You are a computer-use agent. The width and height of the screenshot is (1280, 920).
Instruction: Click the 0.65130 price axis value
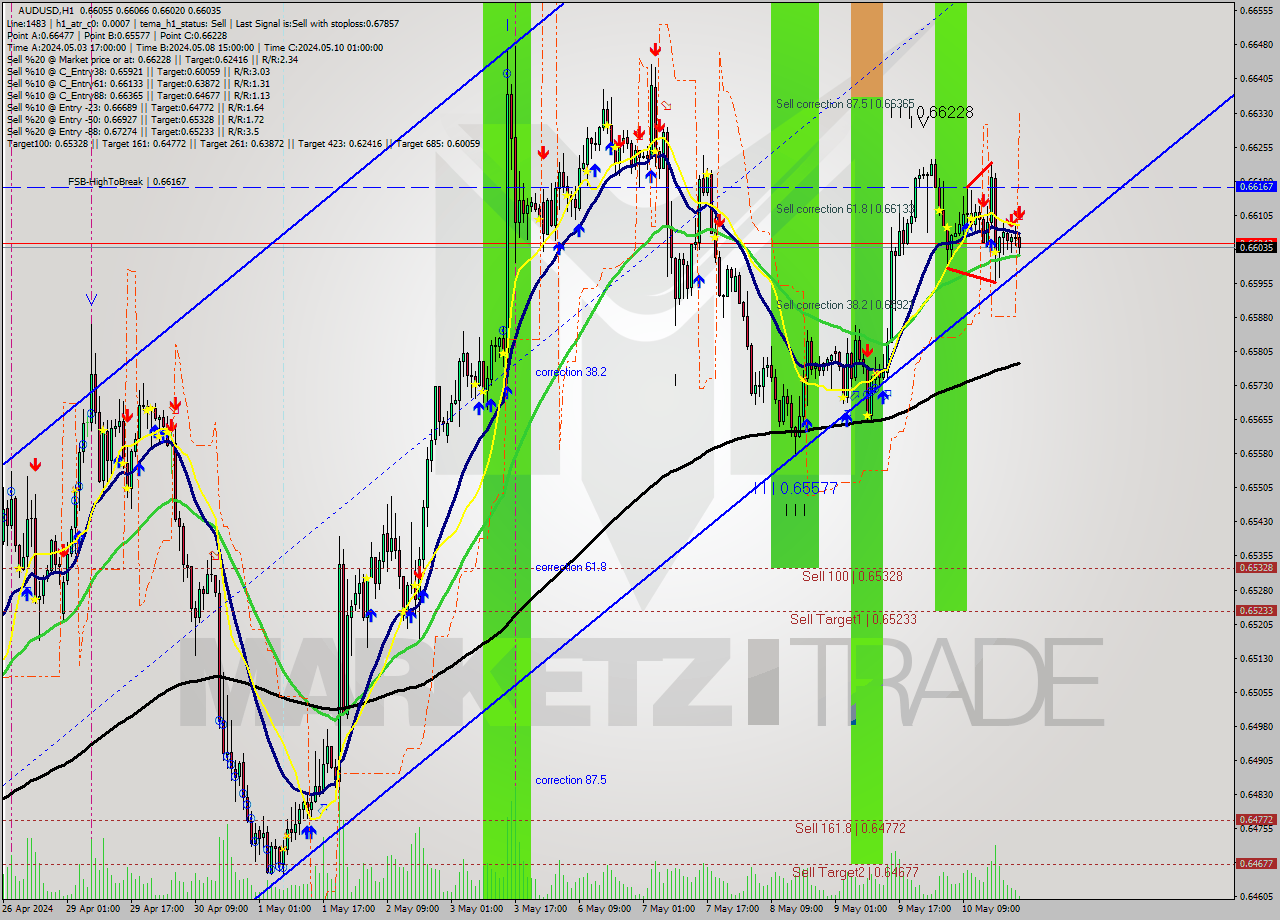(1255, 658)
